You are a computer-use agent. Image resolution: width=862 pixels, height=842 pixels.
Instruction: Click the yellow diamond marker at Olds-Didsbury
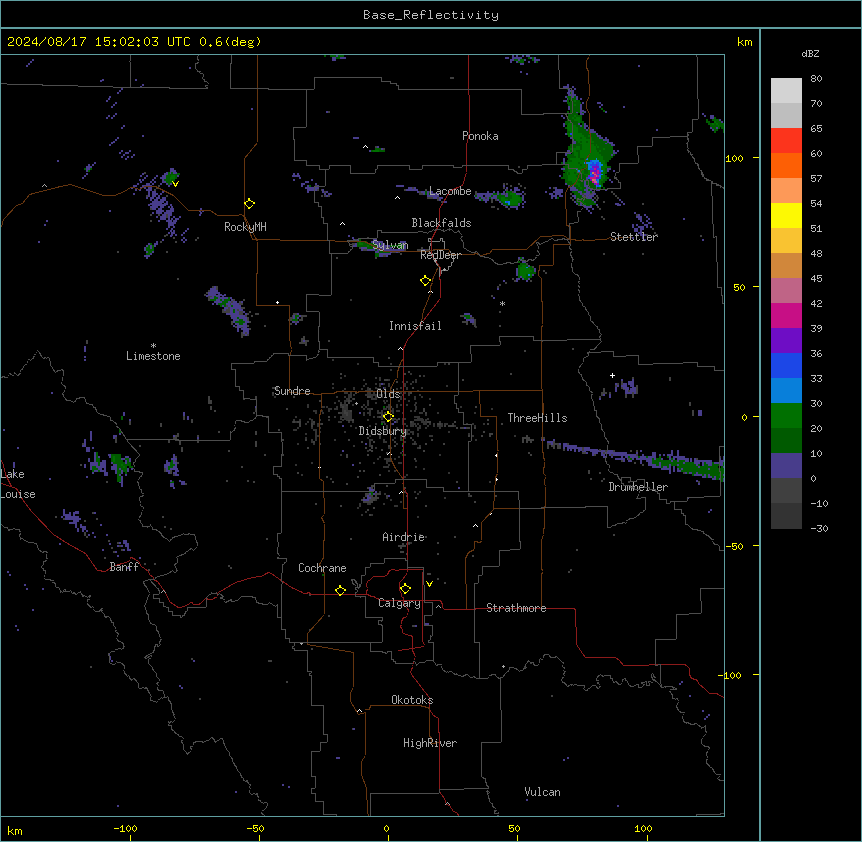388,417
